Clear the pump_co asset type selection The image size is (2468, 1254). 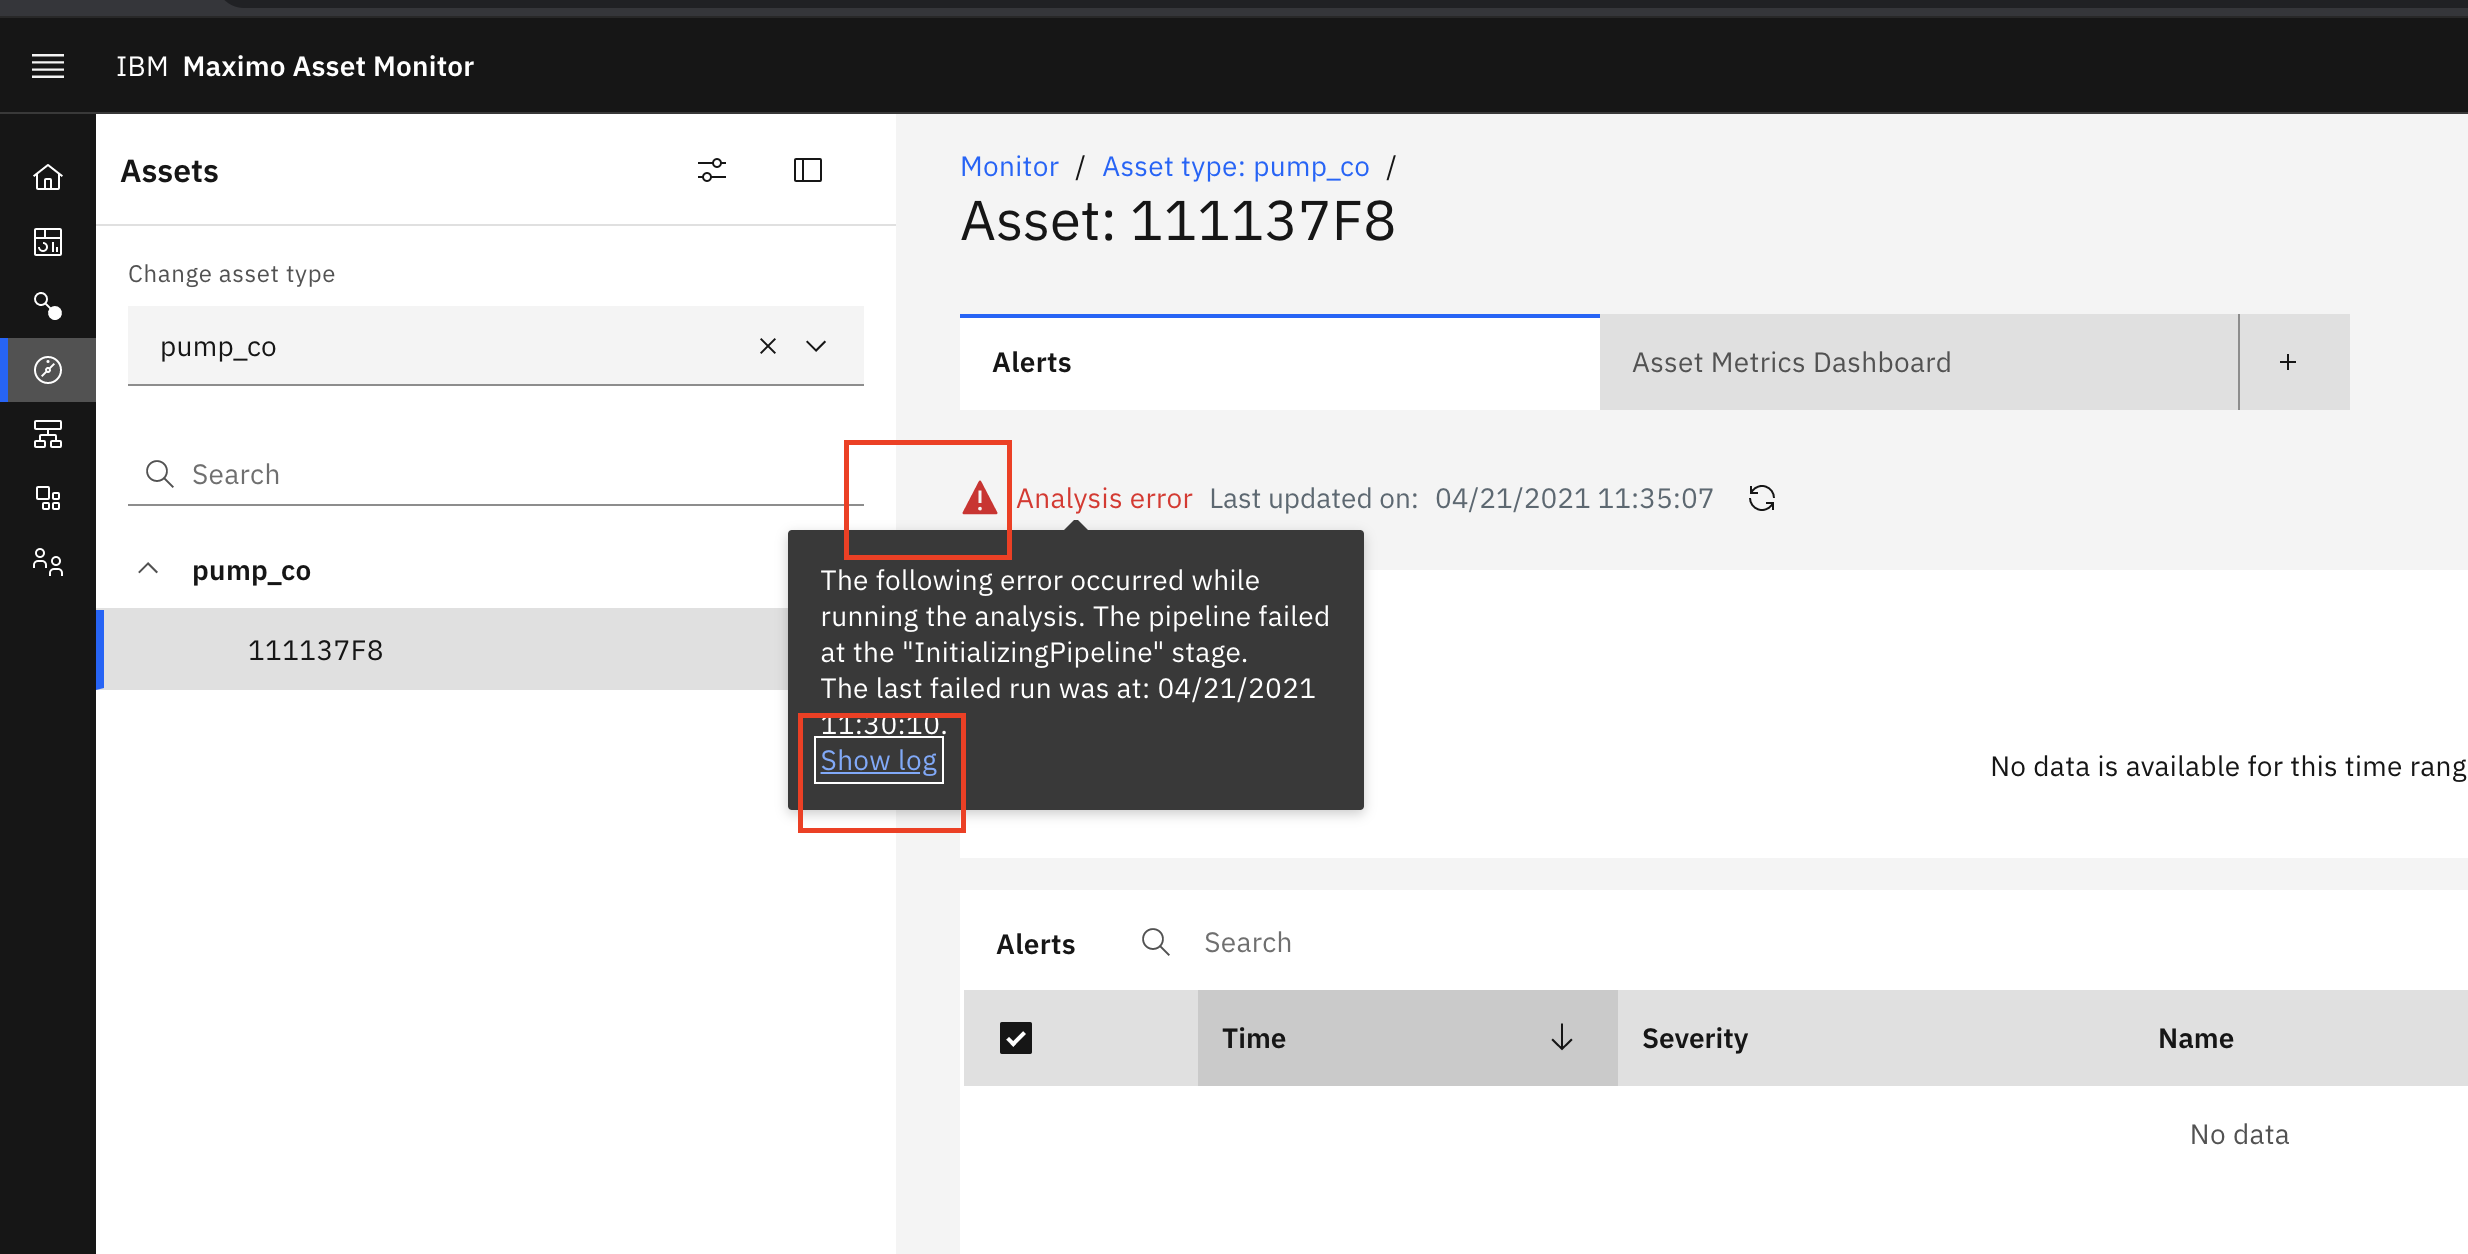[765, 345]
